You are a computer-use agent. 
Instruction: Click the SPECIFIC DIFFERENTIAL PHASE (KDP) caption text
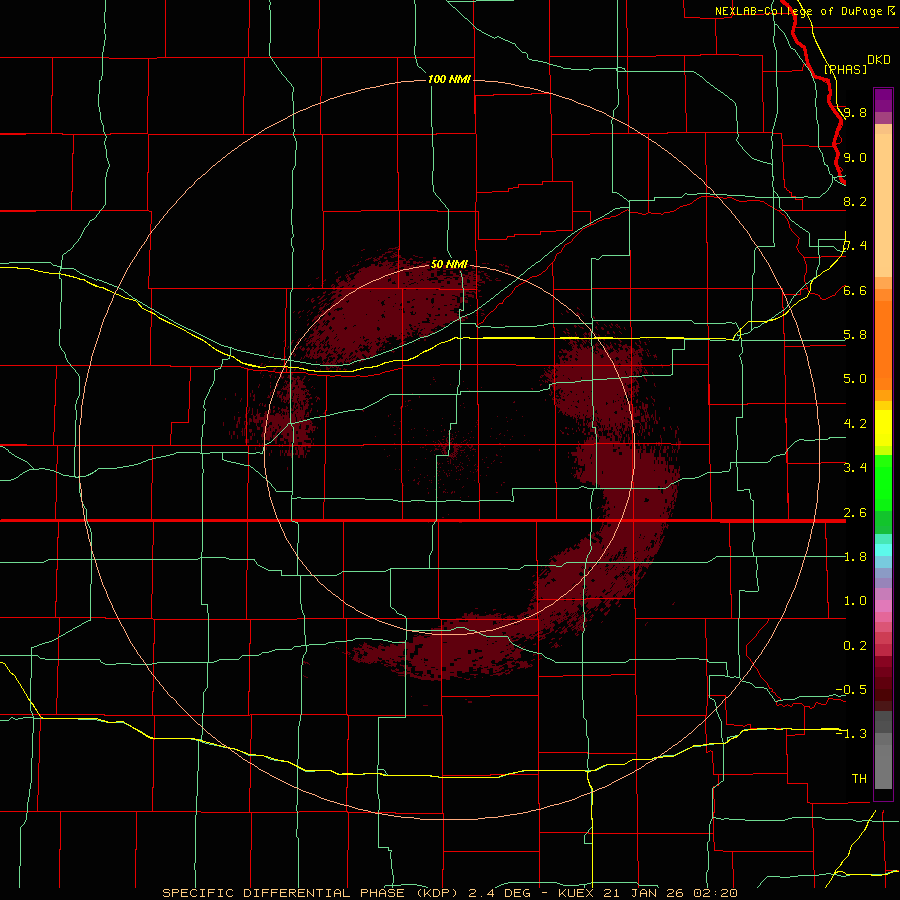point(312,893)
